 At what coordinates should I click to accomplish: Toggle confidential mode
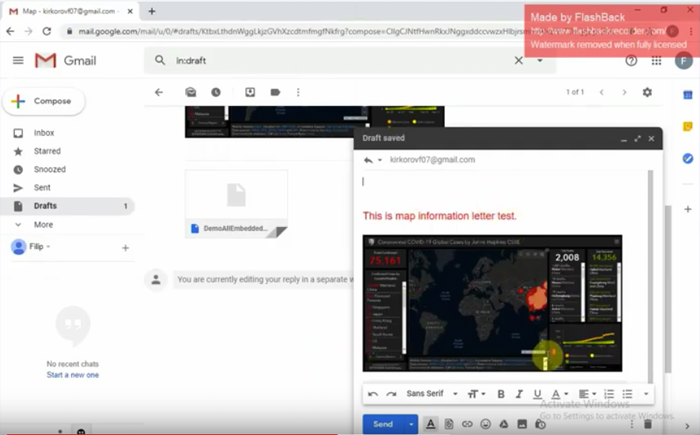pyautogui.click(x=540, y=424)
